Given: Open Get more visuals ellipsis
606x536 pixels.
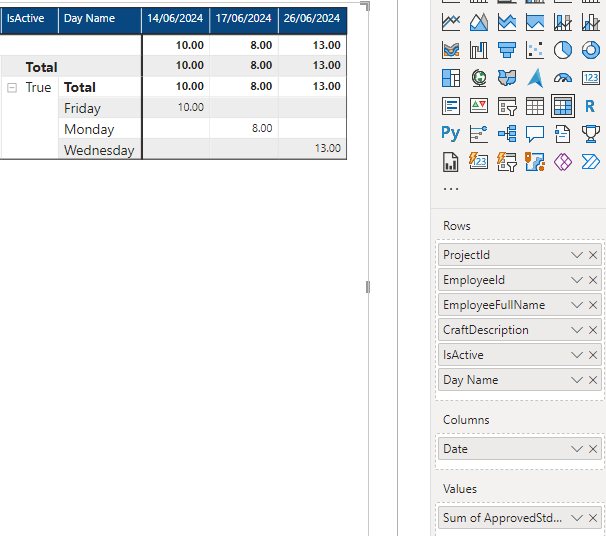Looking at the screenshot, I should point(451,189).
